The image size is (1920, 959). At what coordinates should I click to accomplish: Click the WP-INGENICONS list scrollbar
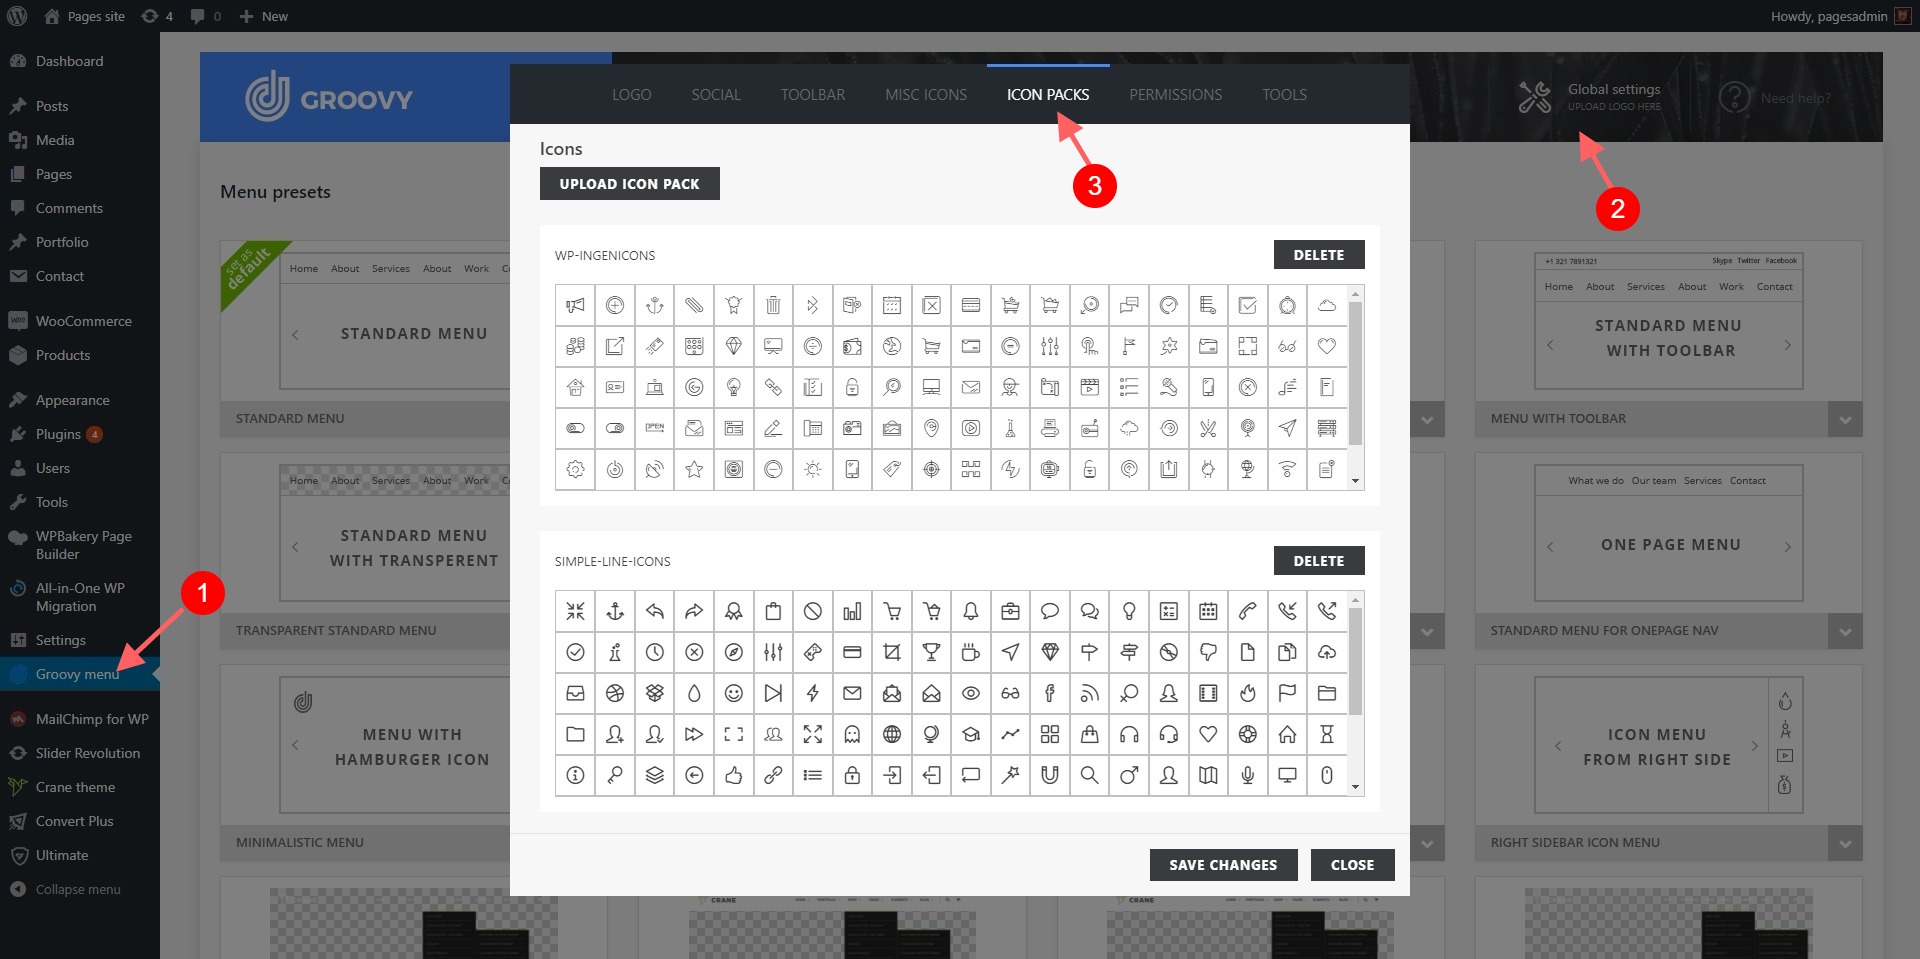(1356, 373)
